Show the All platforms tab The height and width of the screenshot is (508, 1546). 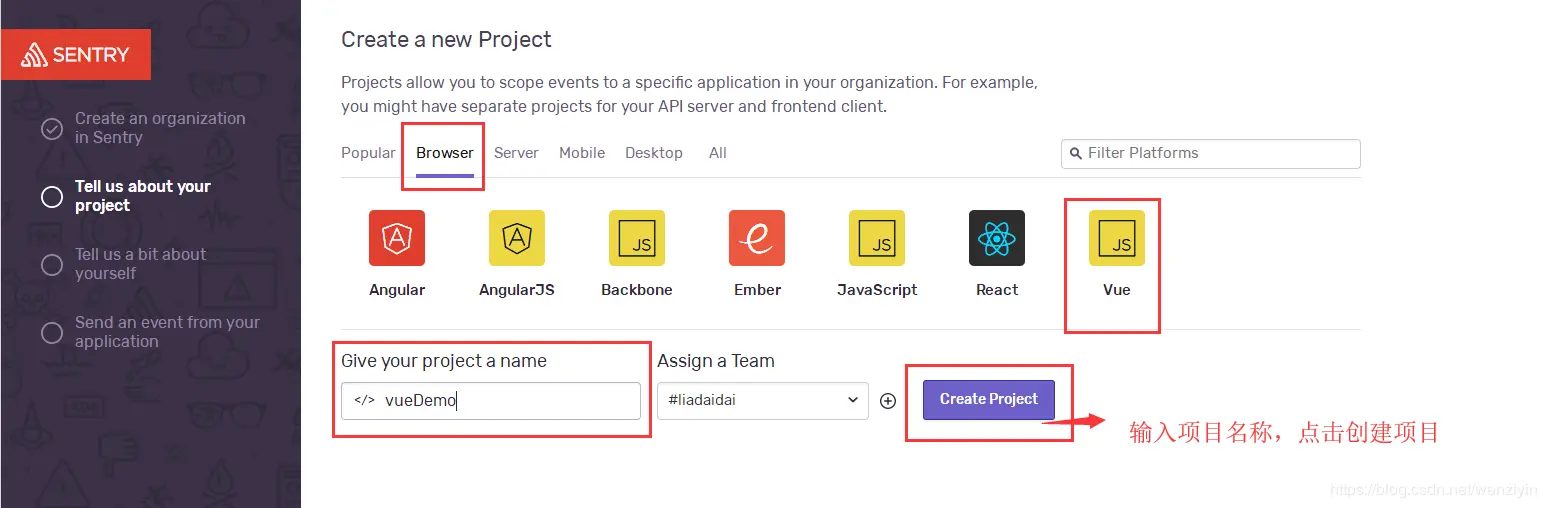coord(717,153)
